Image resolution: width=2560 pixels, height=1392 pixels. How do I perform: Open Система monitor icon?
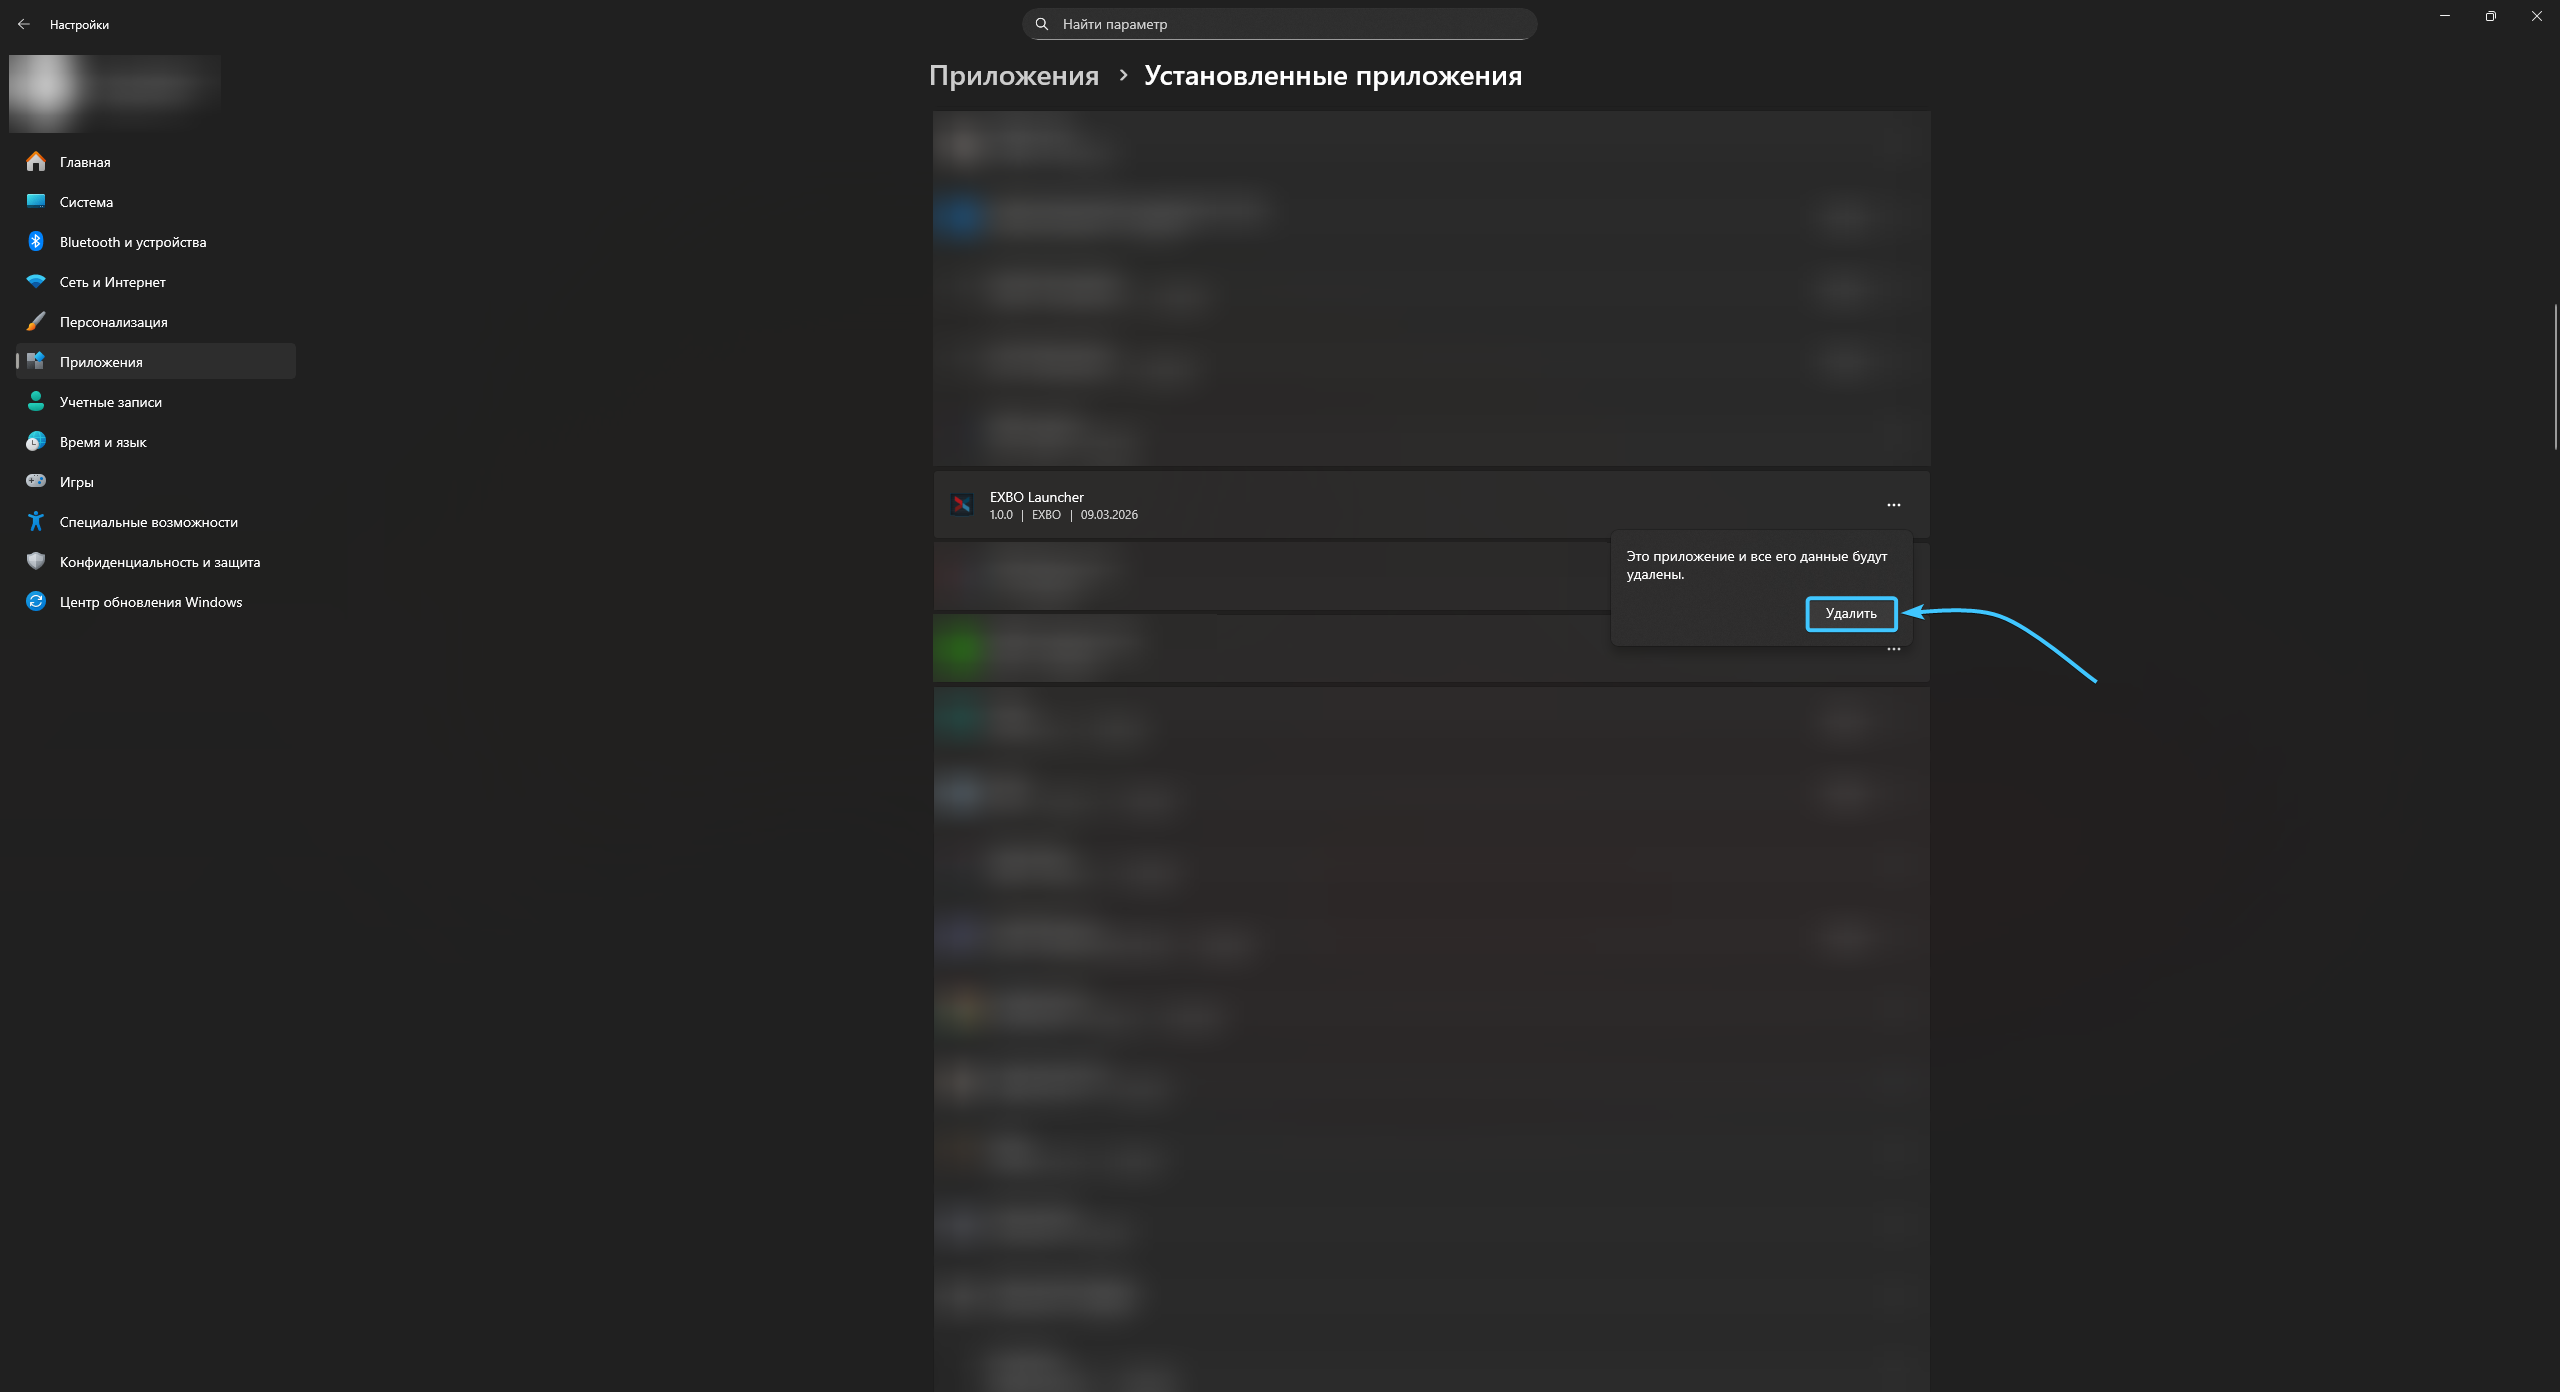(x=36, y=201)
